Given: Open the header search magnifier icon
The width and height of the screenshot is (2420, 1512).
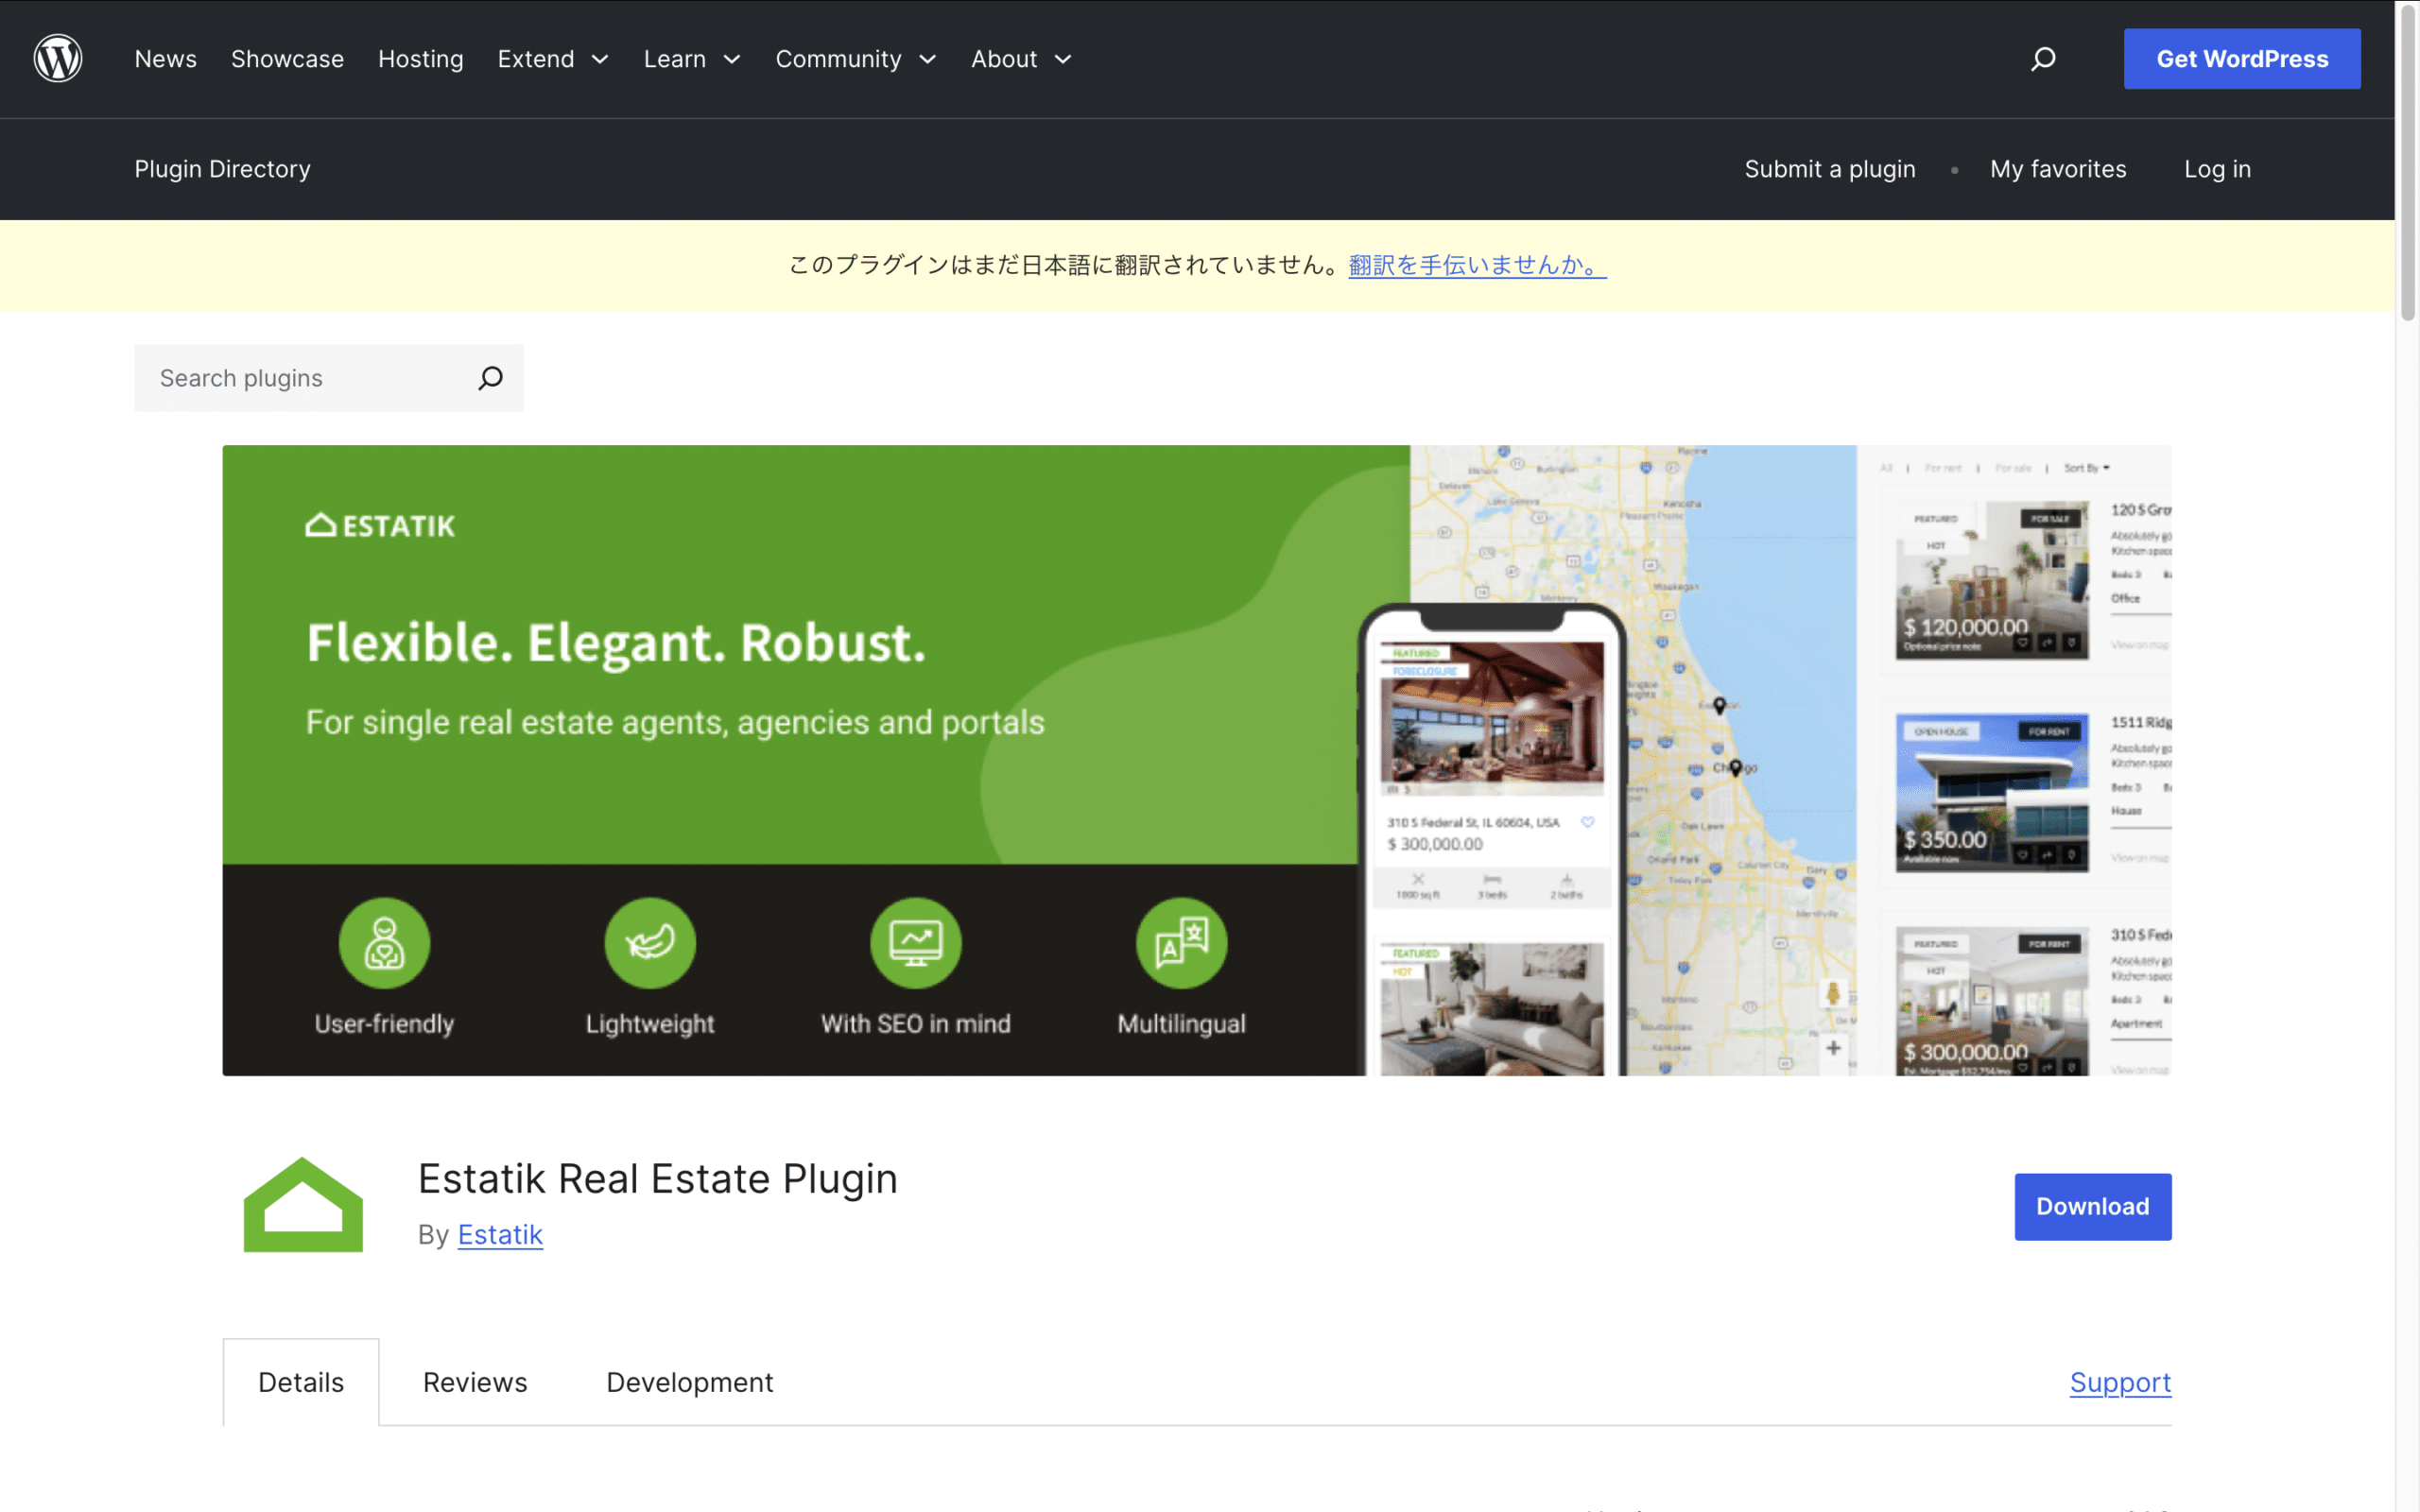Looking at the screenshot, I should 2043,59.
